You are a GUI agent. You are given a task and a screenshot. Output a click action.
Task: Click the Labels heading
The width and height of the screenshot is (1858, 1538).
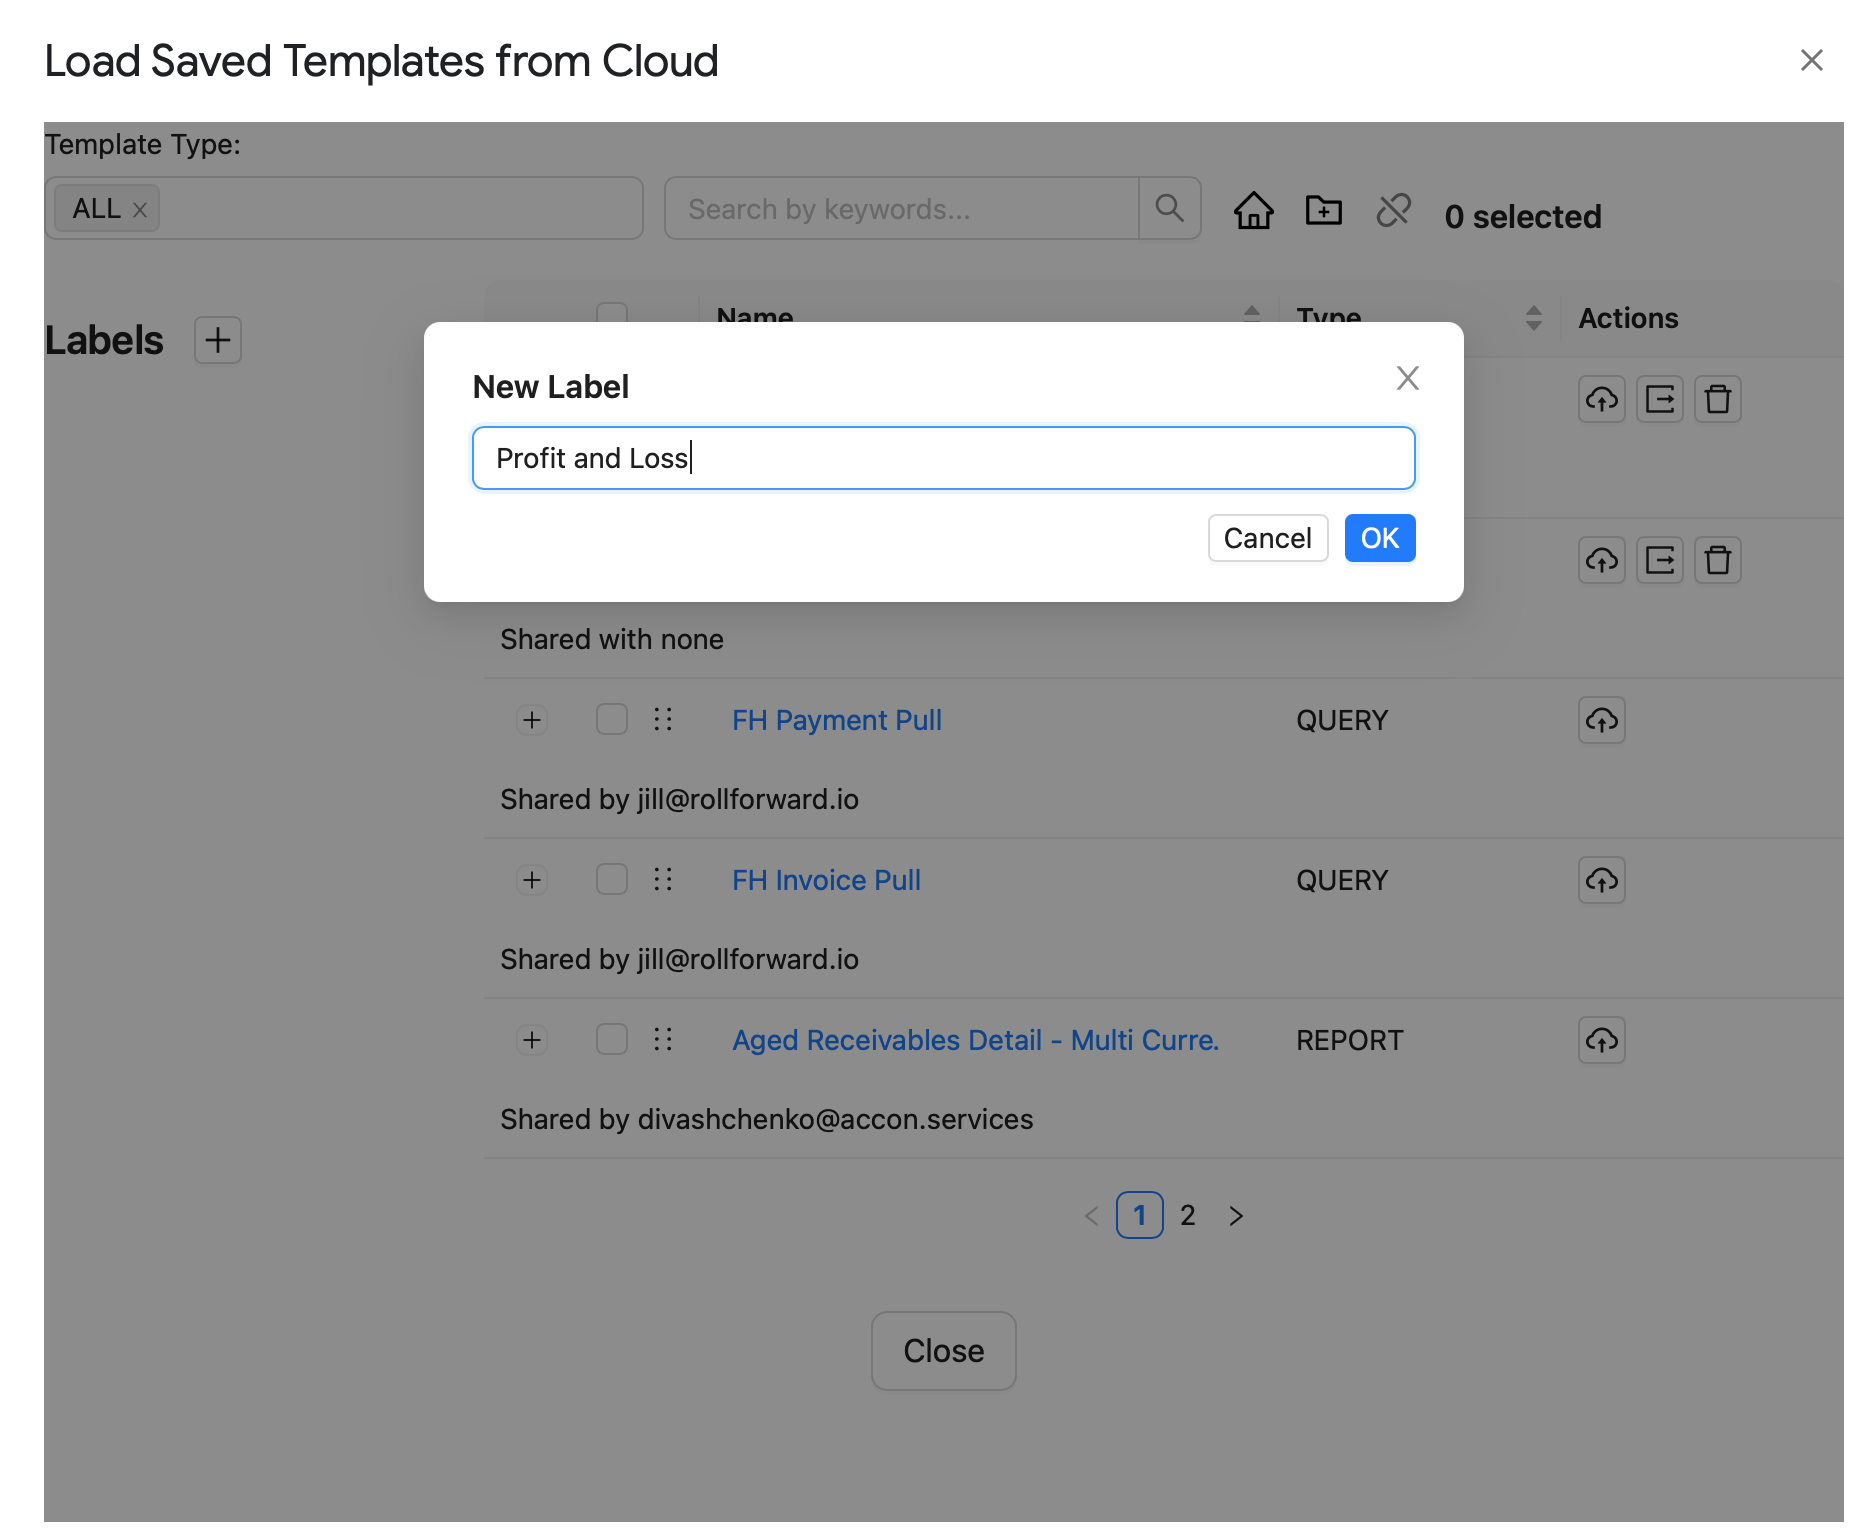[x=104, y=340]
